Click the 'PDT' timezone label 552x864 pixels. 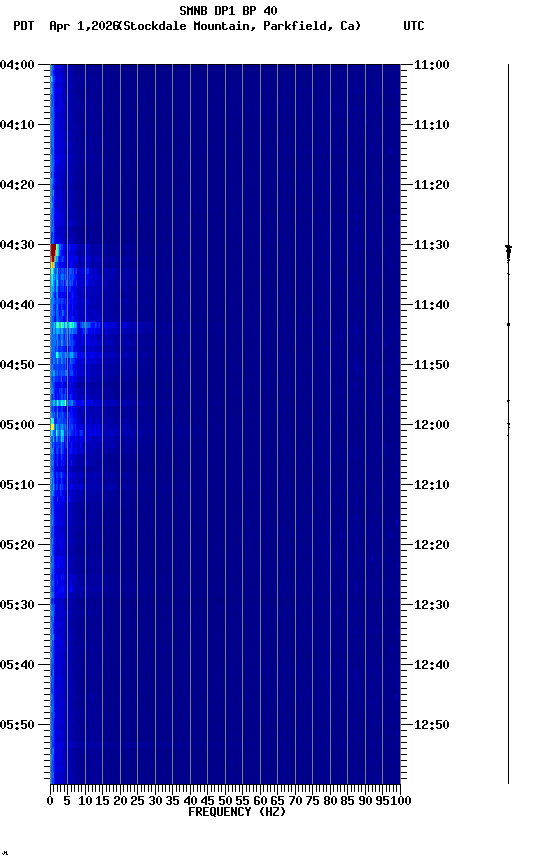[24, 26]
